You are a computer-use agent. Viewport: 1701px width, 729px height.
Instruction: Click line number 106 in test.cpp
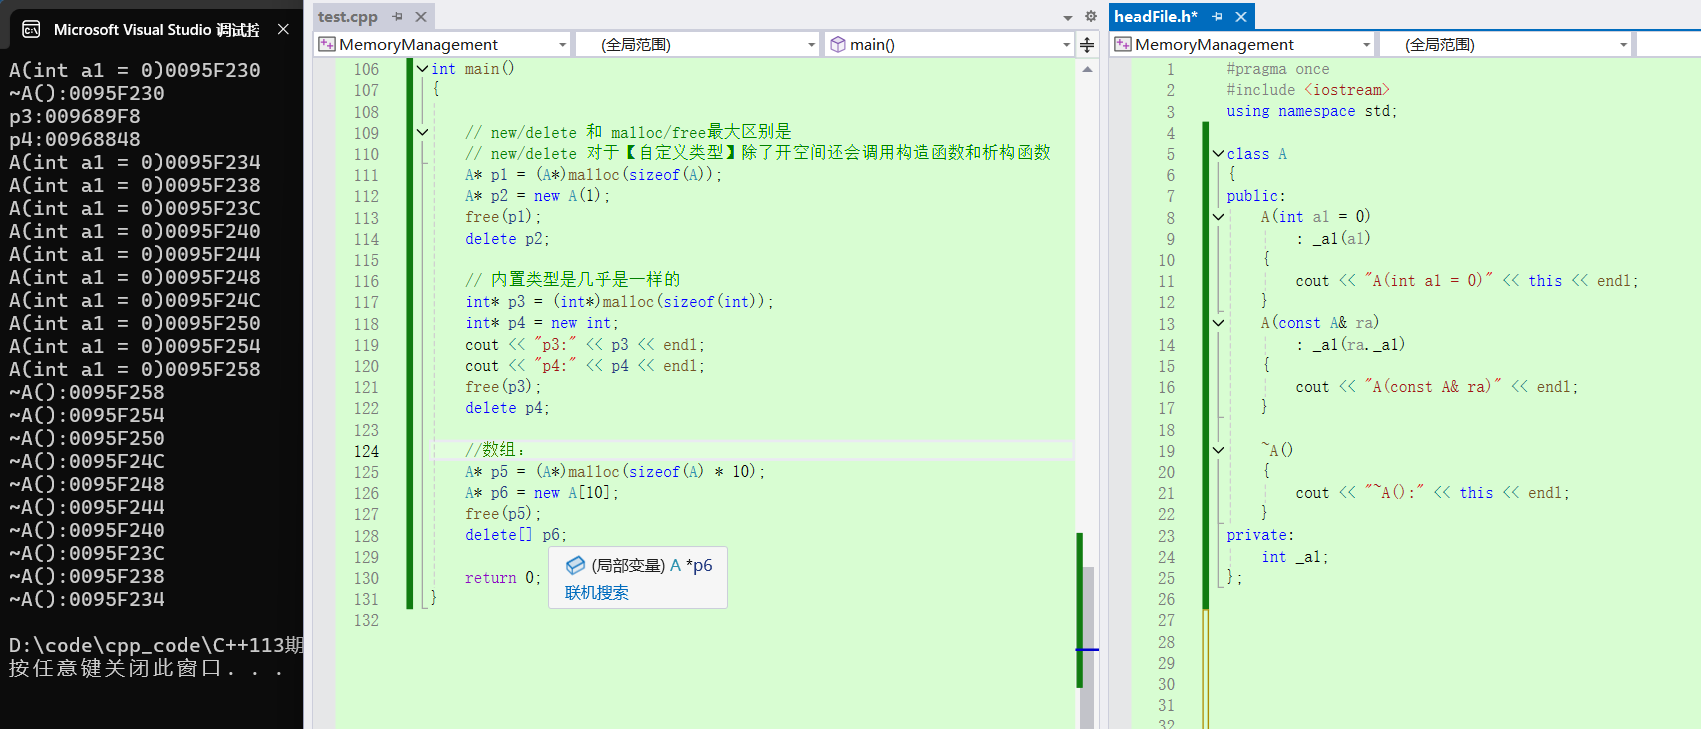click(x=366, y=69)
